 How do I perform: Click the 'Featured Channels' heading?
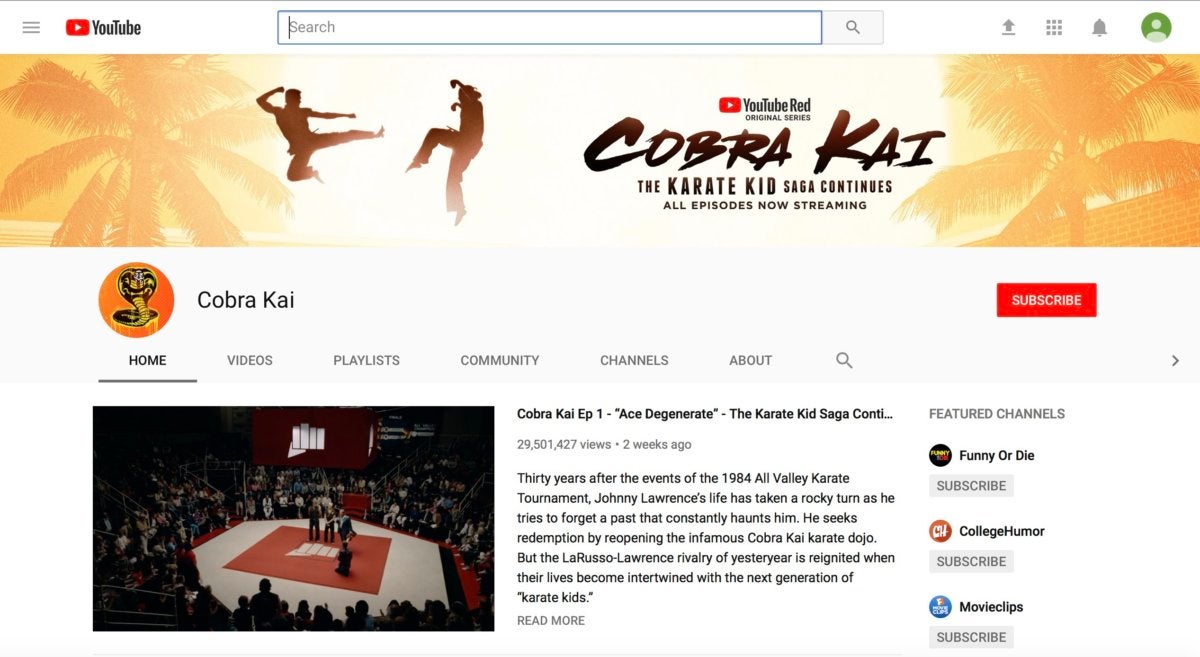pyautogui.click(x=997, y=414)
